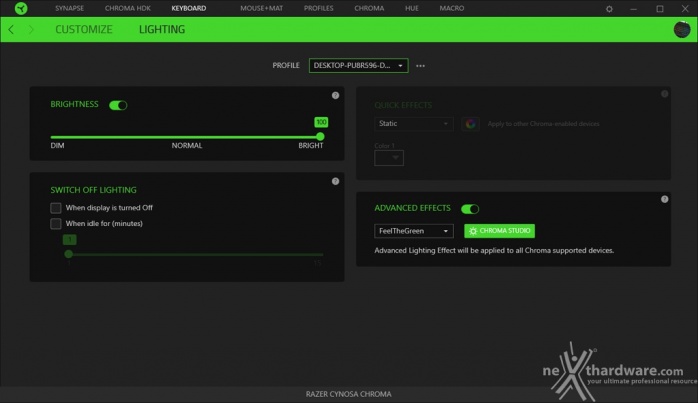Switch to the Synapse tab
This screenshot has width=698, height=403.
tap(69, 8)
